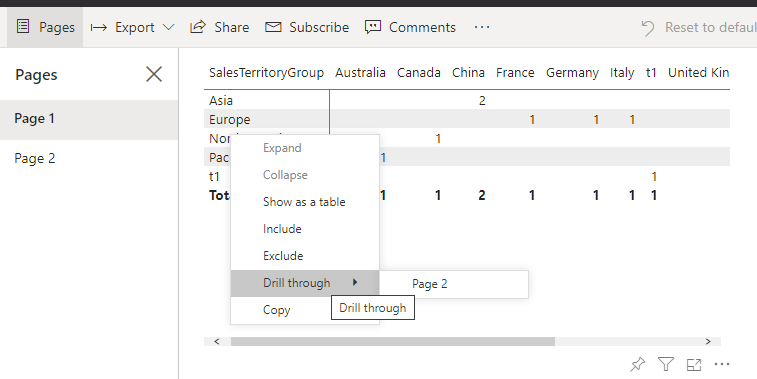757x379 pixels.
Task: Click Subscribe in the toolbar
Action: pyautogui.click(x=307, y=27)
